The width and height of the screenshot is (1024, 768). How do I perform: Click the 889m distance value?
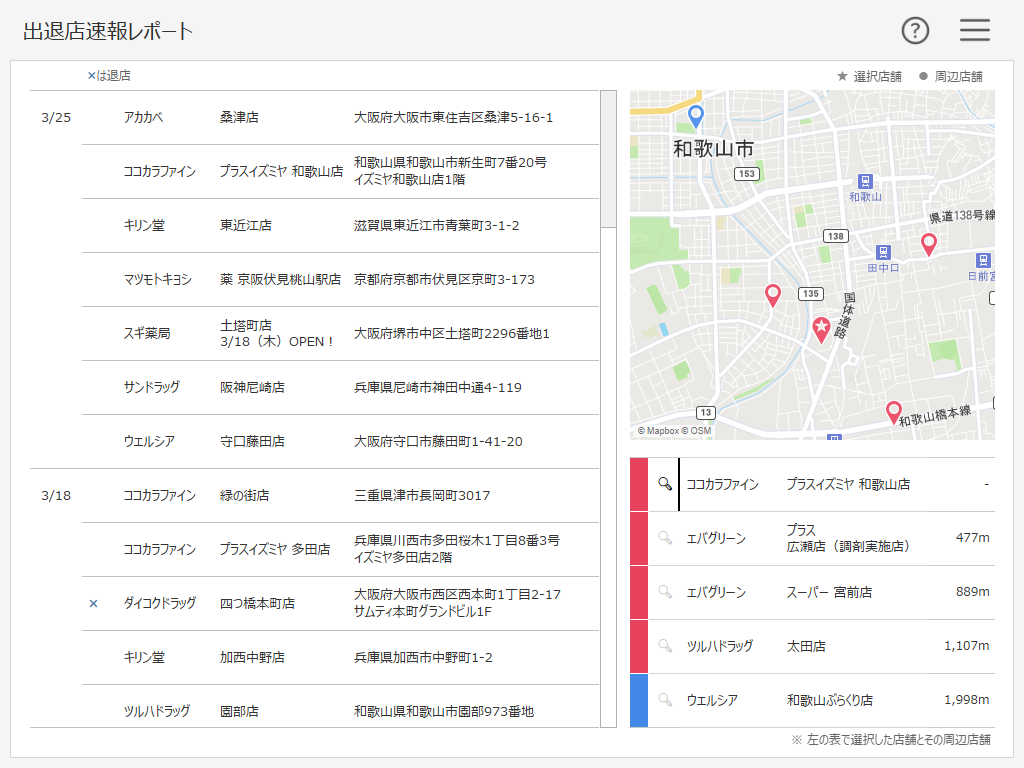tap(972, 592)
